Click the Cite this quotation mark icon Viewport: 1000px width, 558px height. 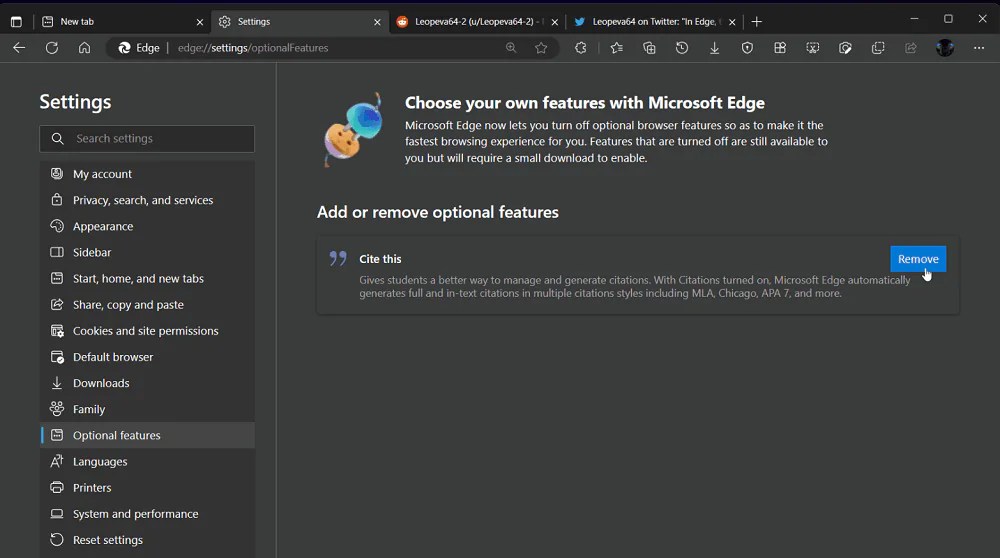pyautogui.click(x=338, y=258)
